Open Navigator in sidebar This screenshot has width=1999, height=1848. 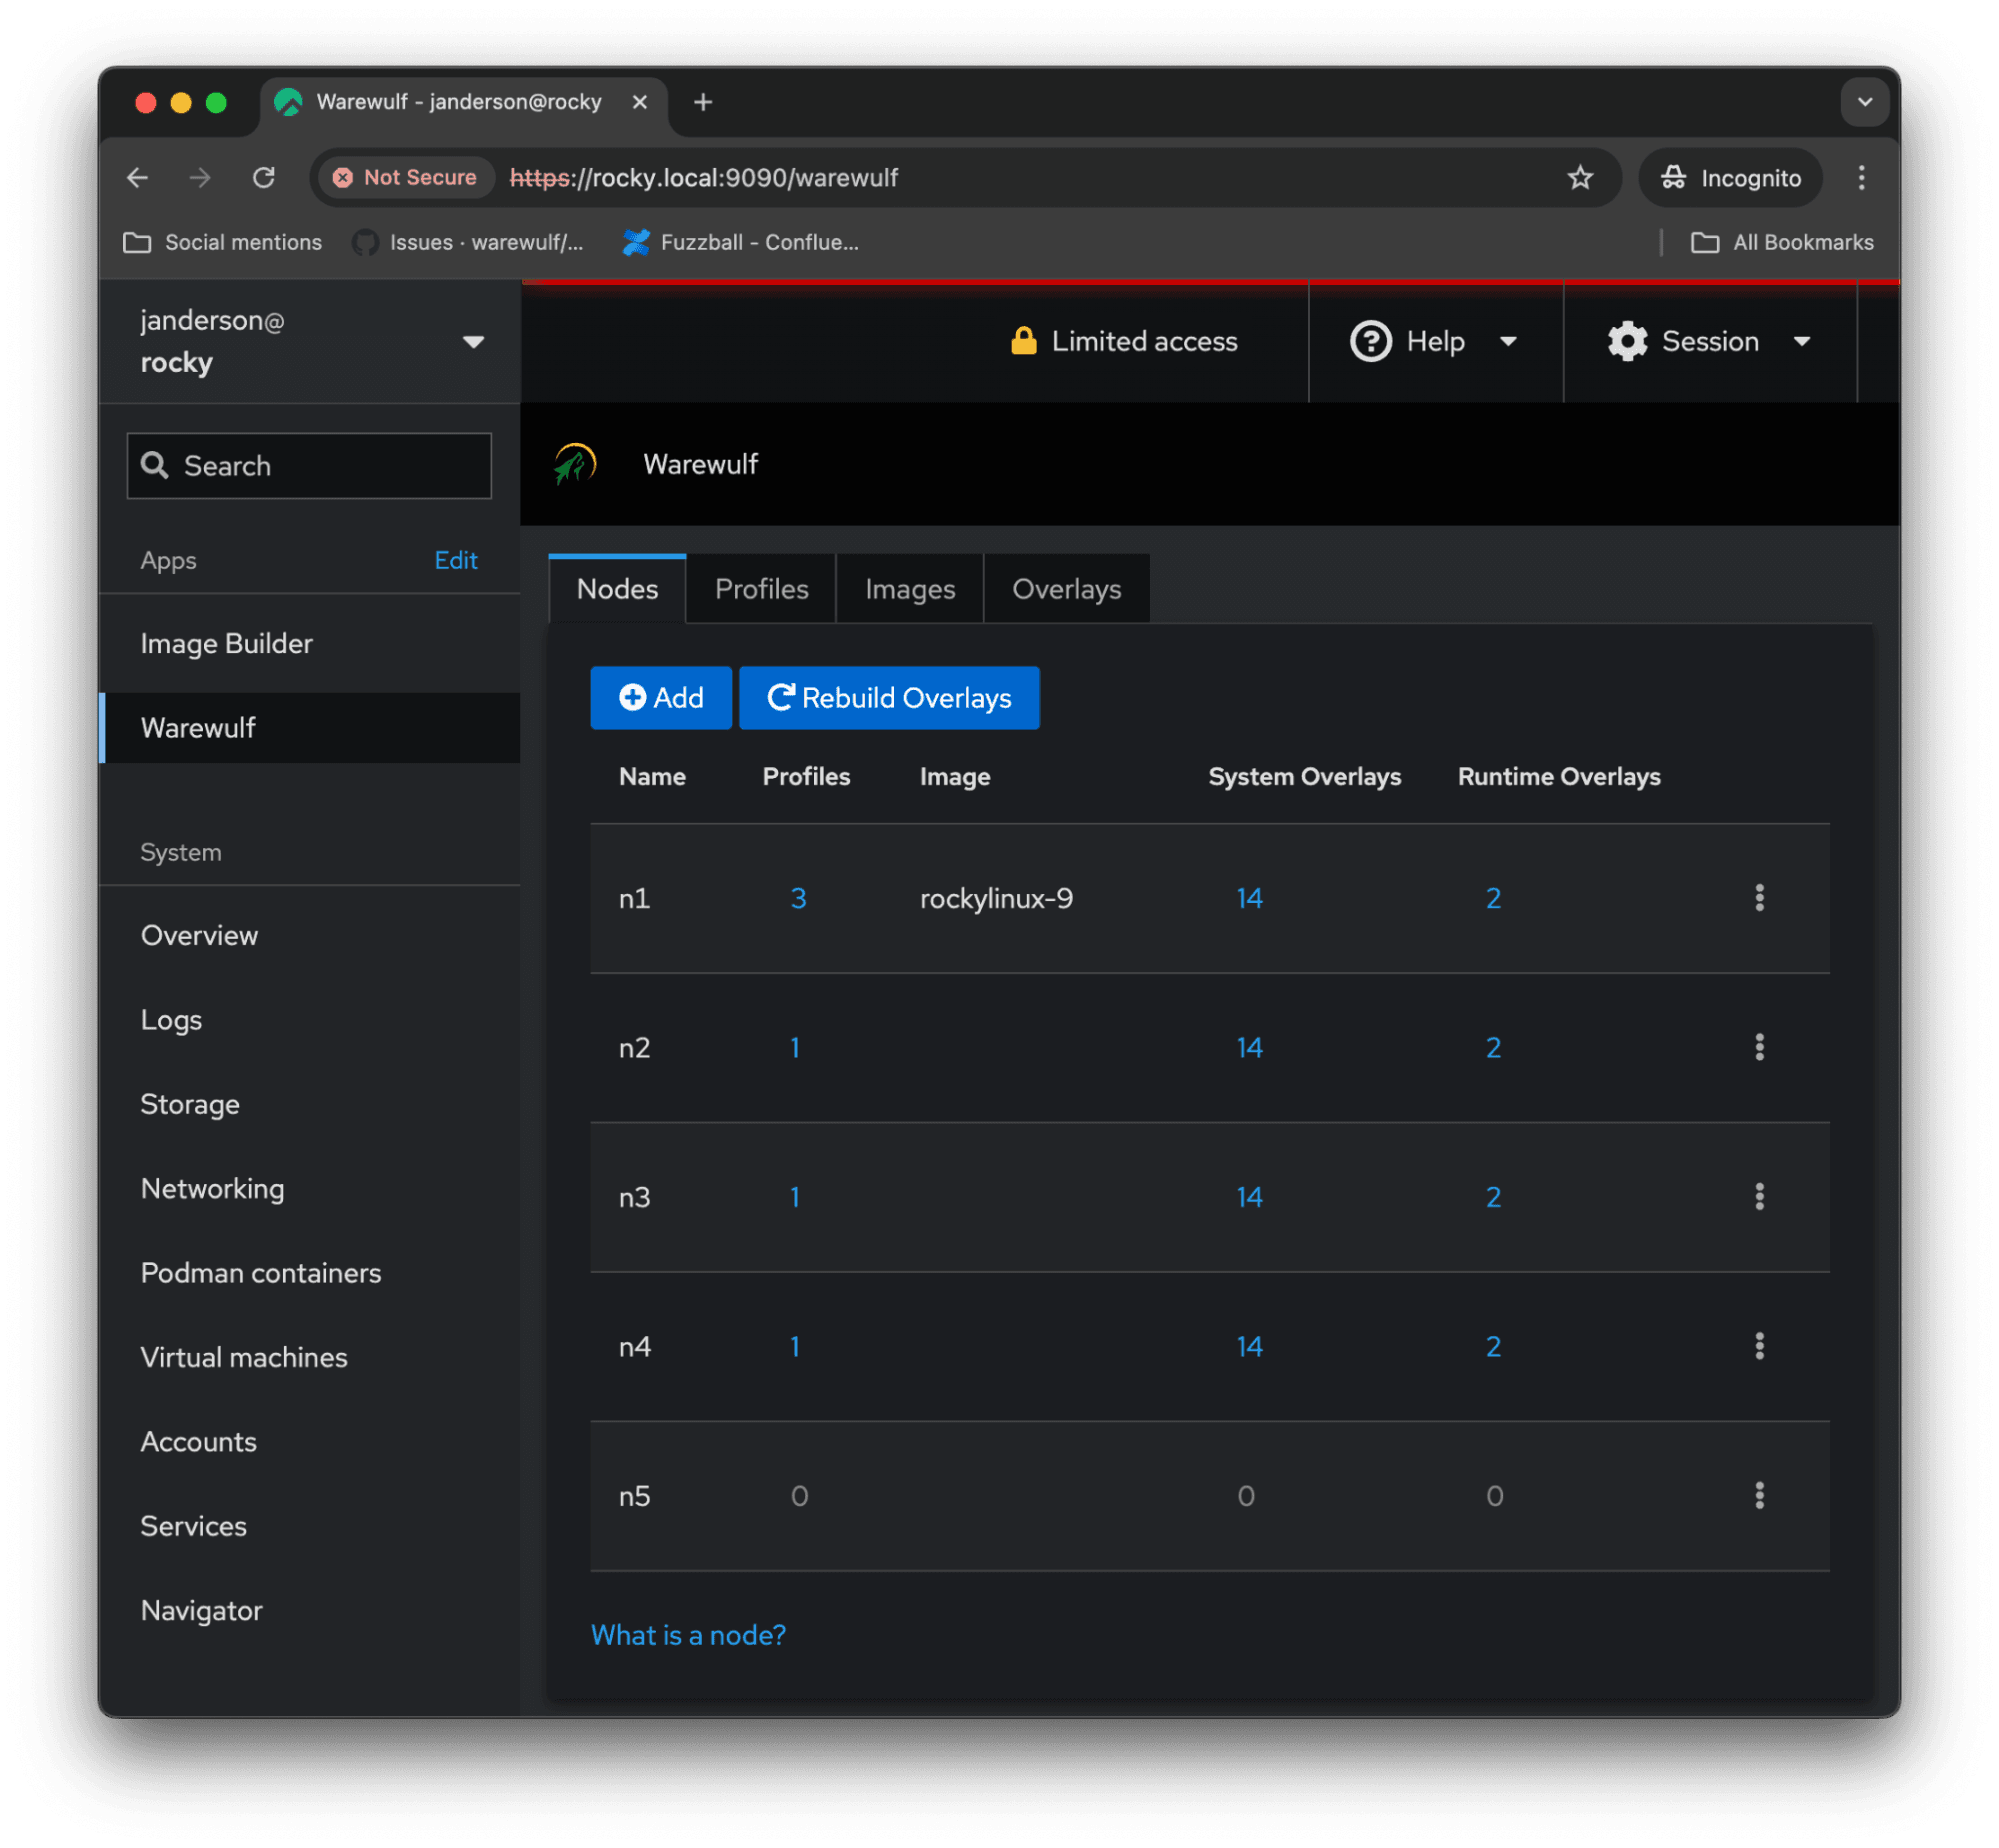(x=310, y=1611)
